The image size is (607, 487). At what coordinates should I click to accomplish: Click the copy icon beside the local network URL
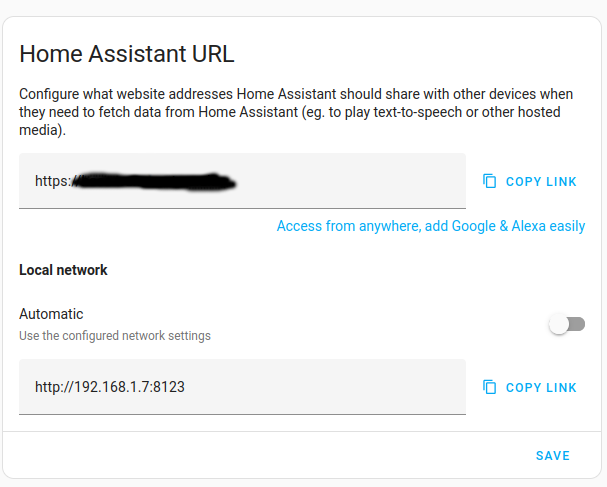(489, 387)
